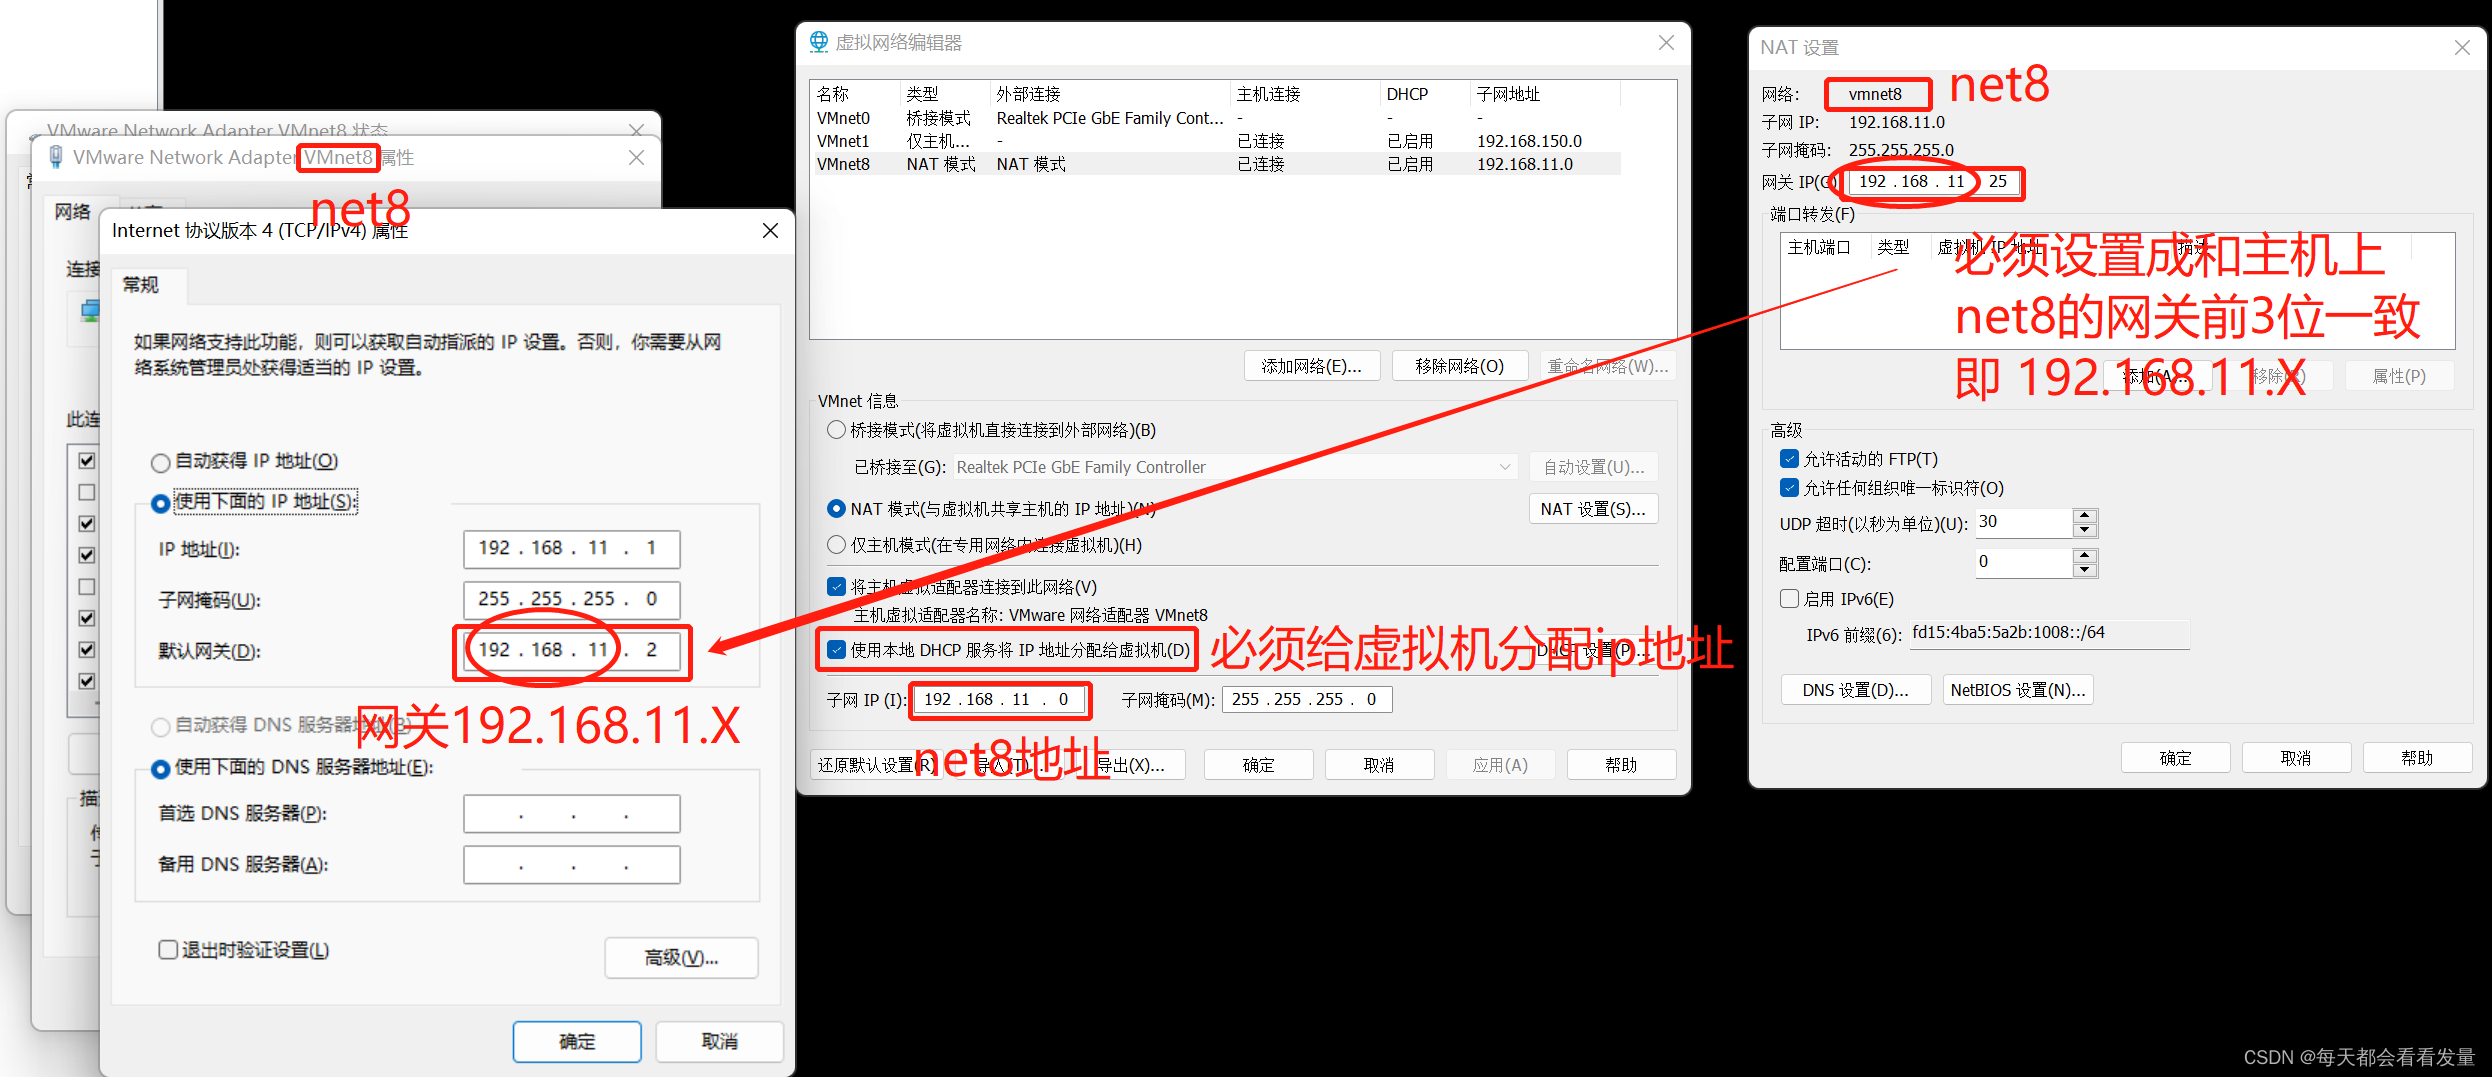Close the NAT 设置 window
The width and height of the screenshot is (2492, 1077).
point(2462,47)
